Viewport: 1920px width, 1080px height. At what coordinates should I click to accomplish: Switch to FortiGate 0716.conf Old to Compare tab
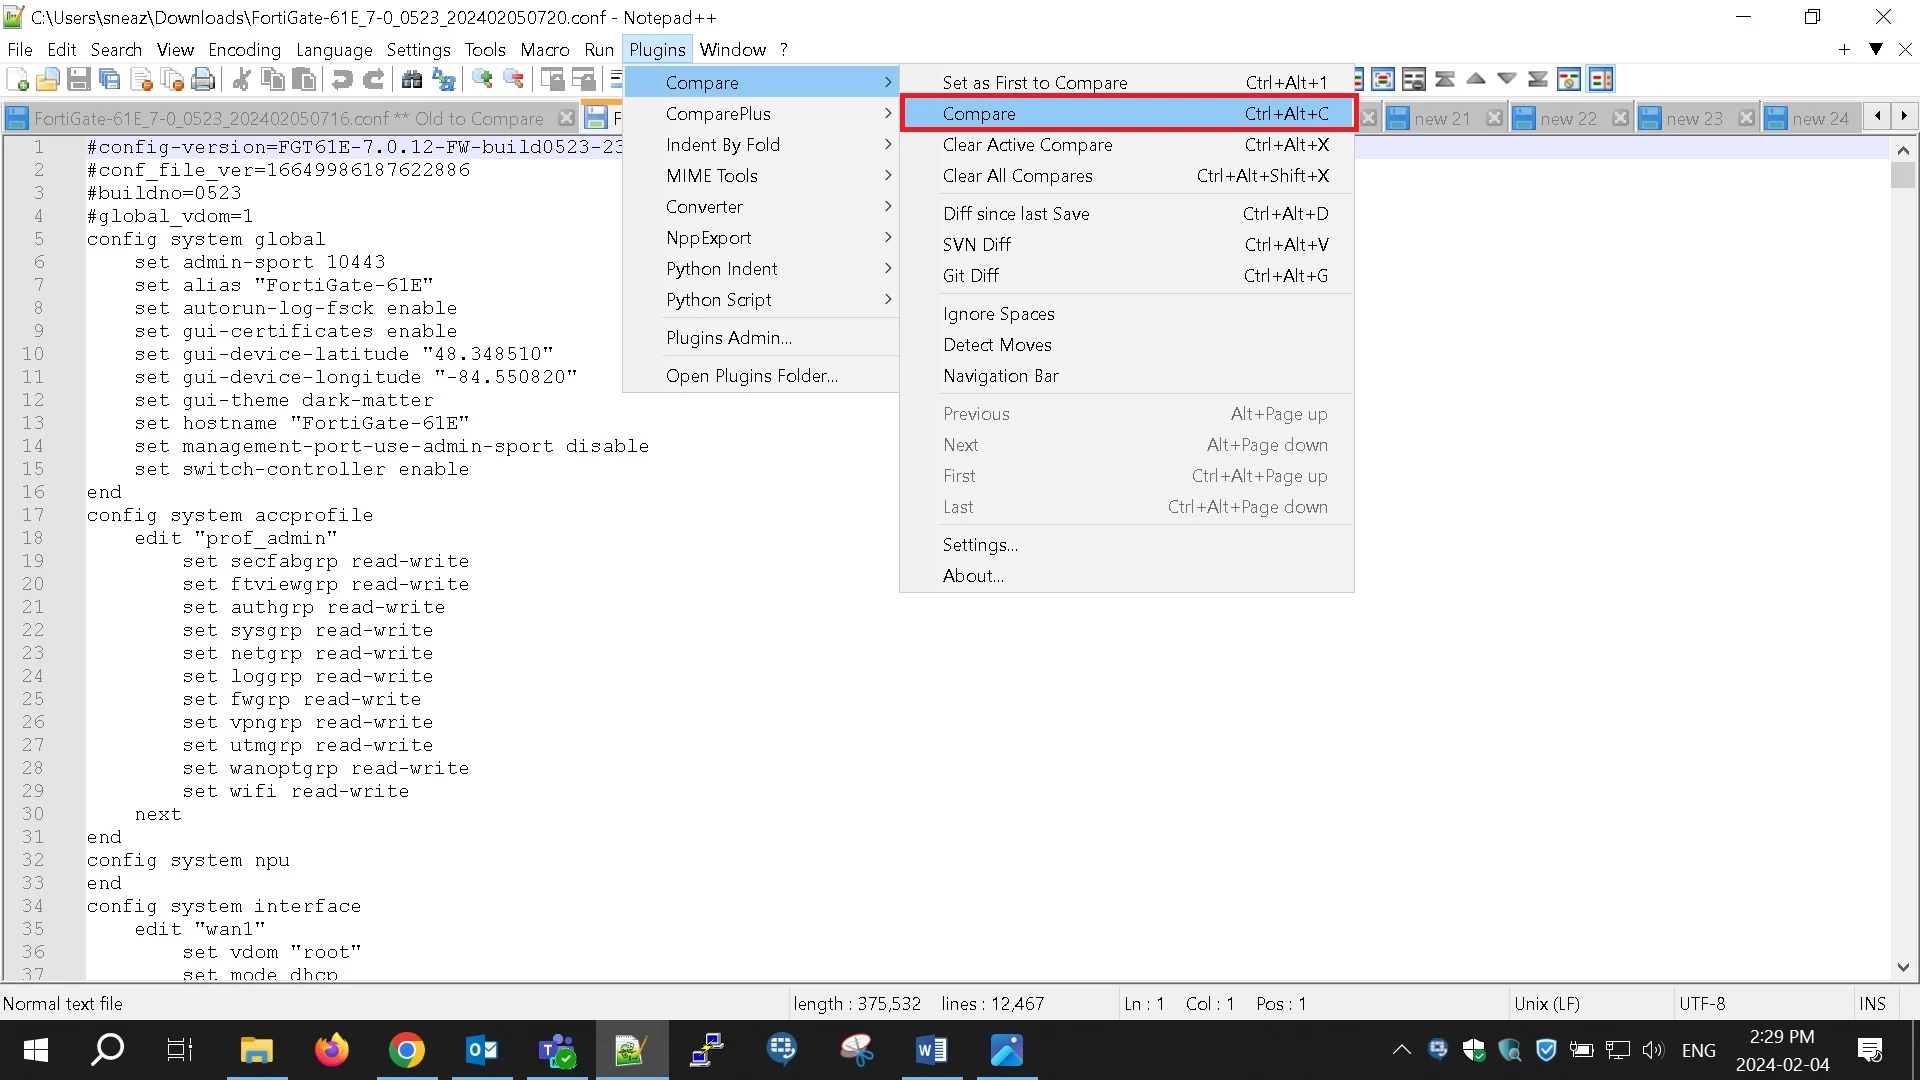(x=289, y=118)
